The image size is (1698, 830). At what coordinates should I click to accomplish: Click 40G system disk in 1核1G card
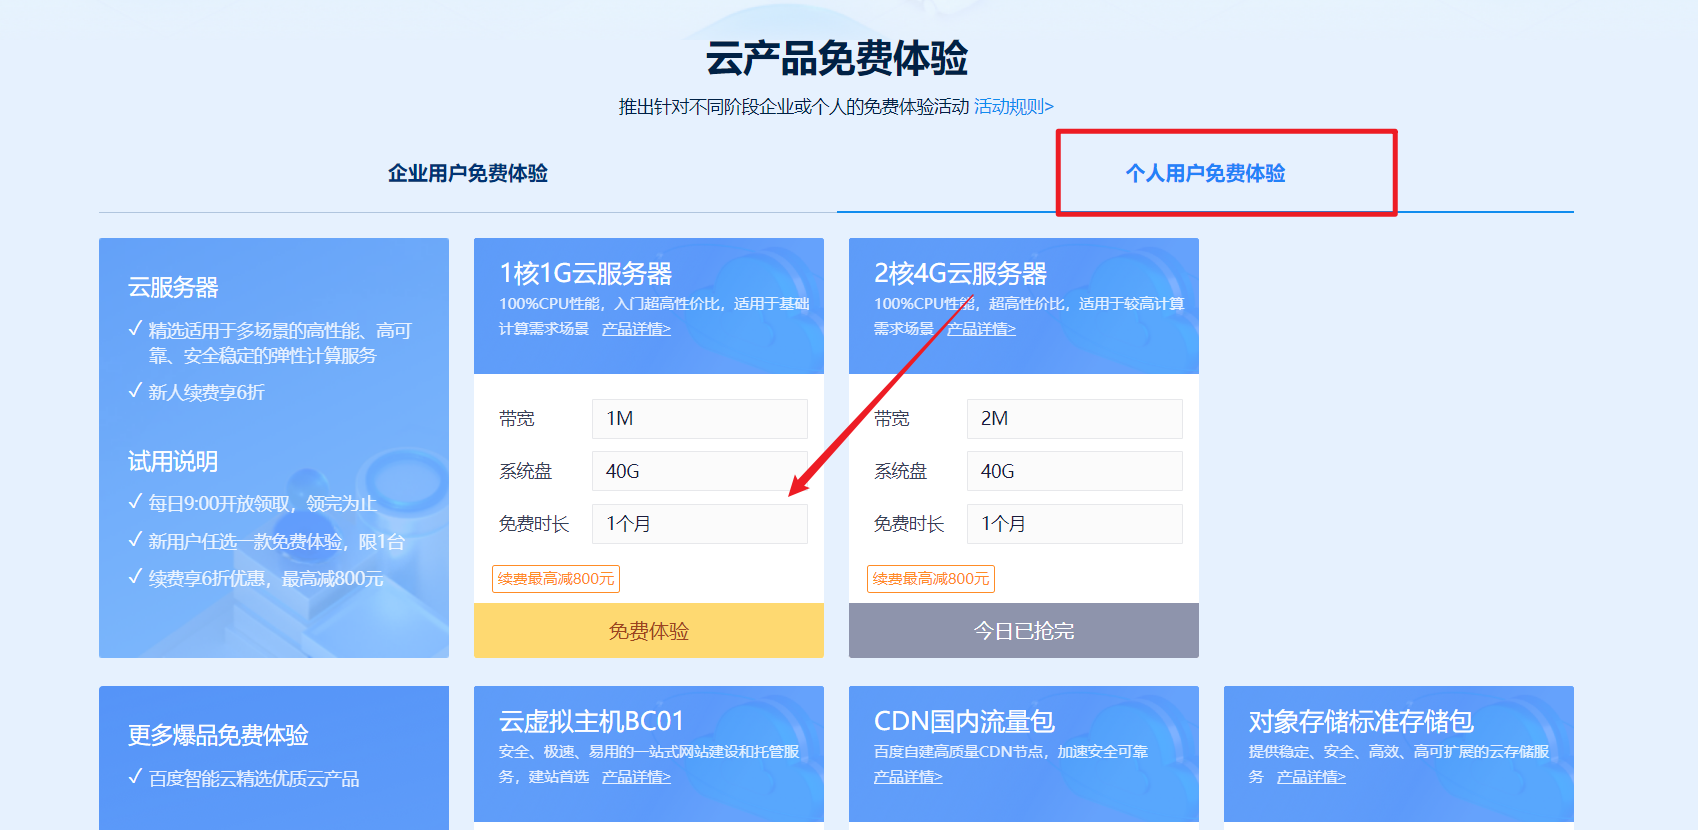pyautogui.click(x=700, y=471)
